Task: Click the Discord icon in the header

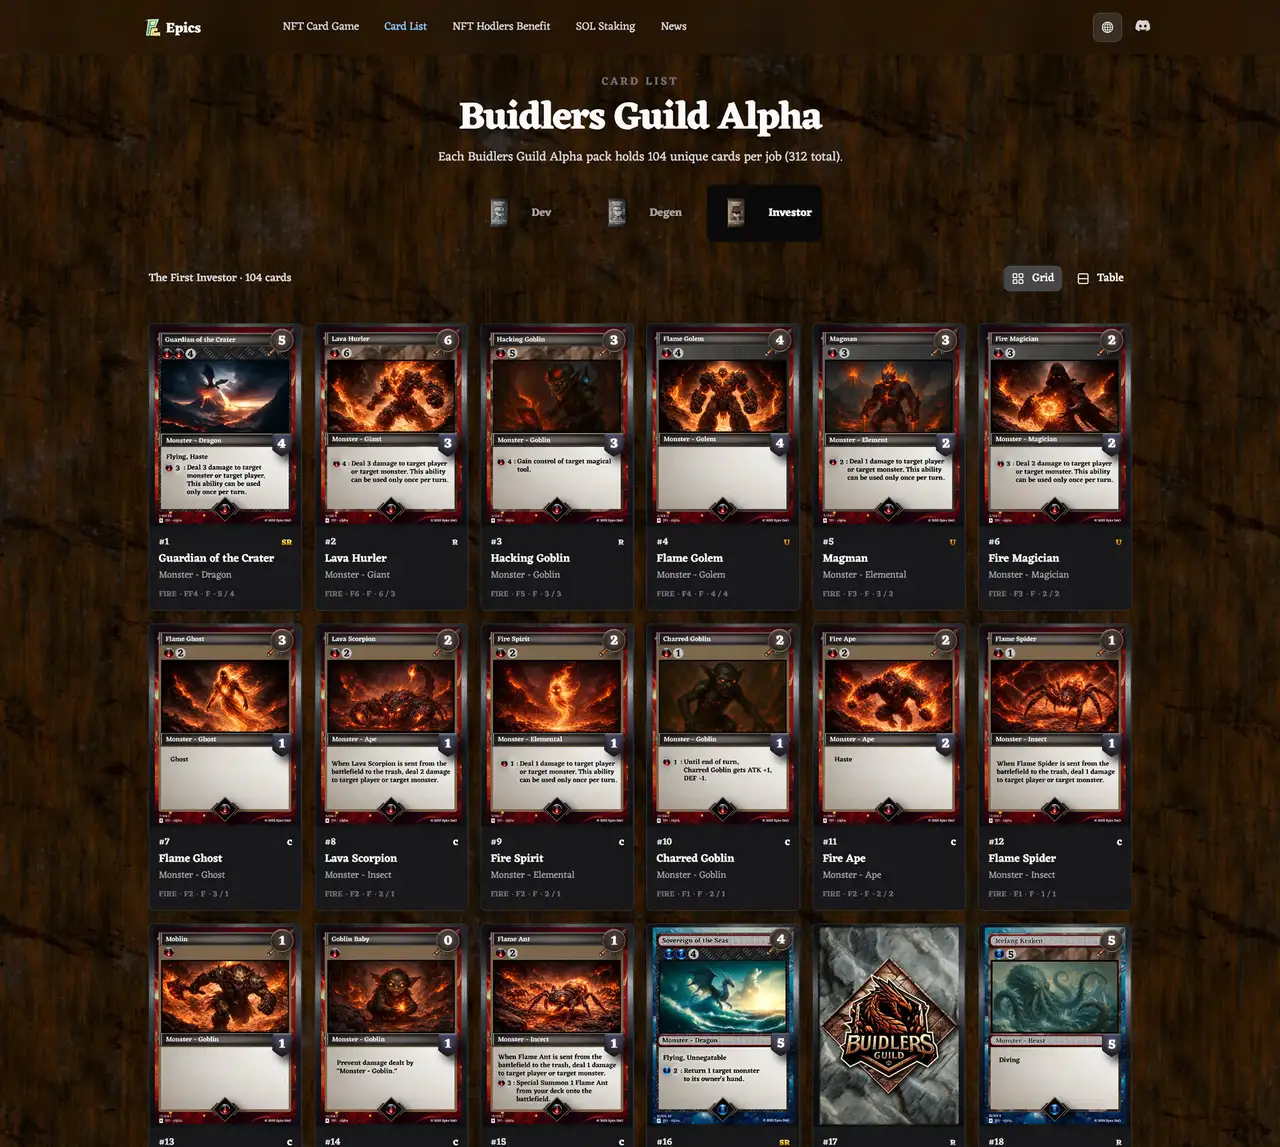Action: coord(1142,27)
